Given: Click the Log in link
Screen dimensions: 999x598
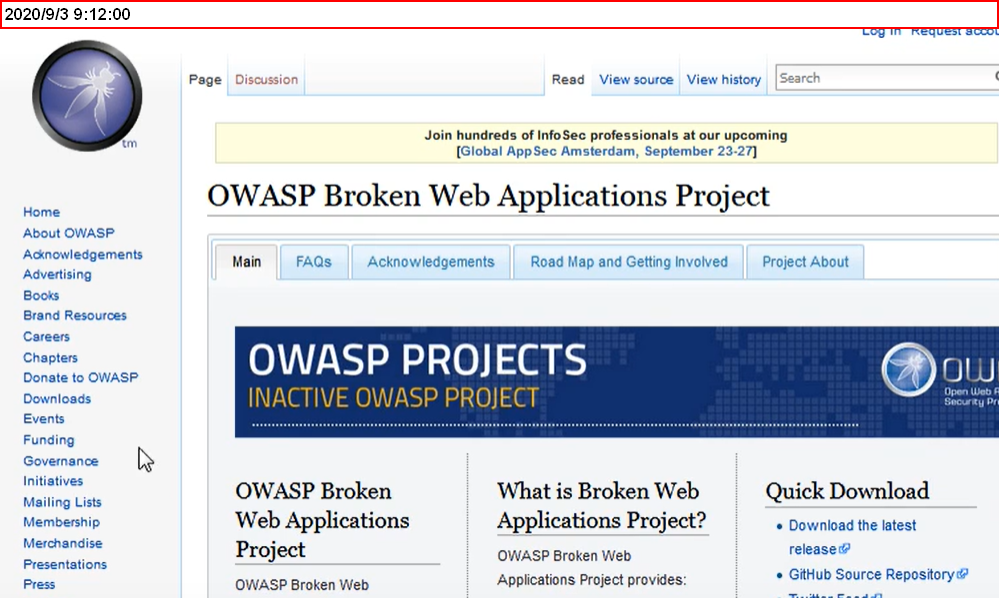Looking at the screenshot, I should pyautogui.click(x=881, y=31).
